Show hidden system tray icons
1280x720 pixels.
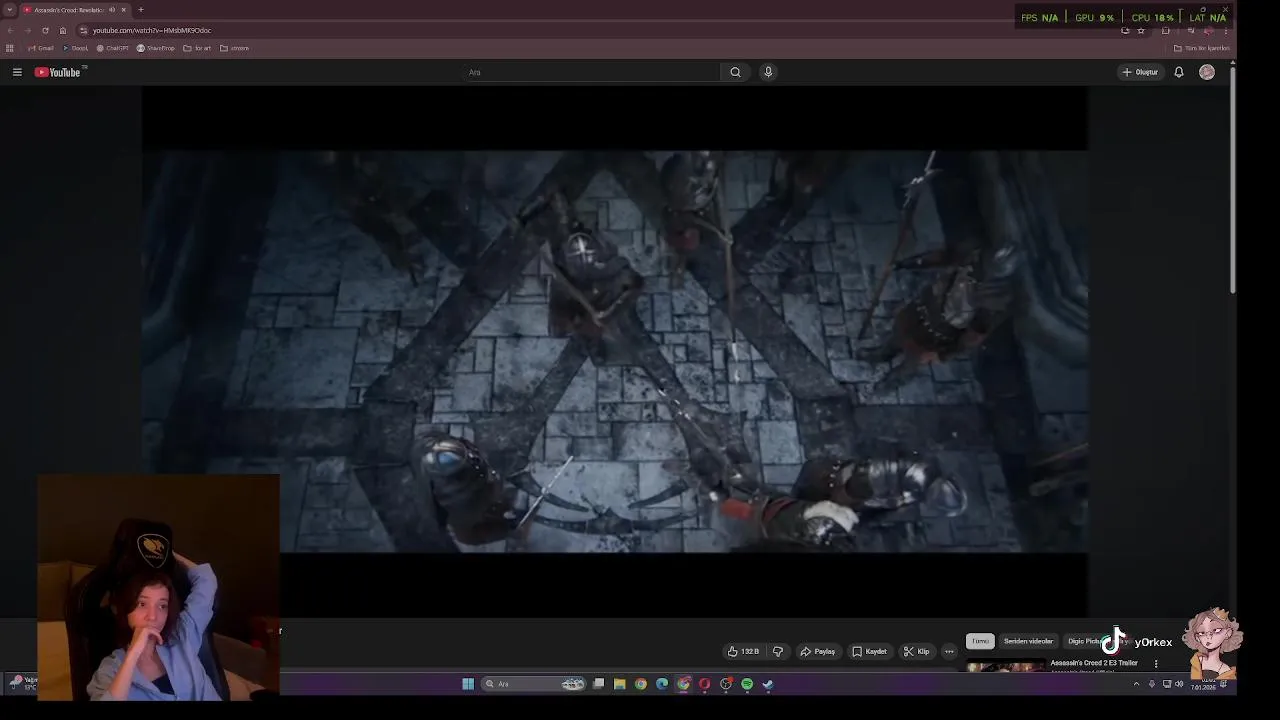point(1136,684)
